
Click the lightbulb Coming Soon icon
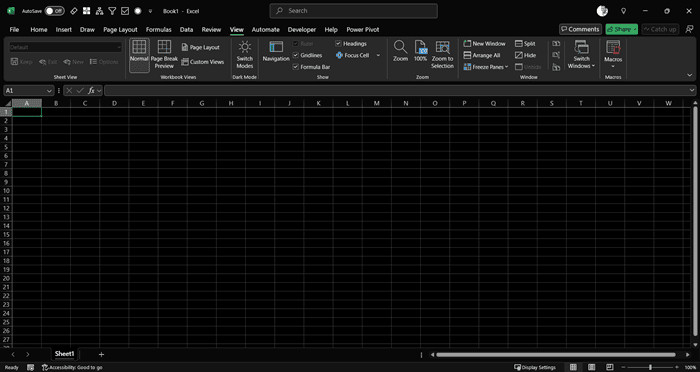tap(624, 11)
